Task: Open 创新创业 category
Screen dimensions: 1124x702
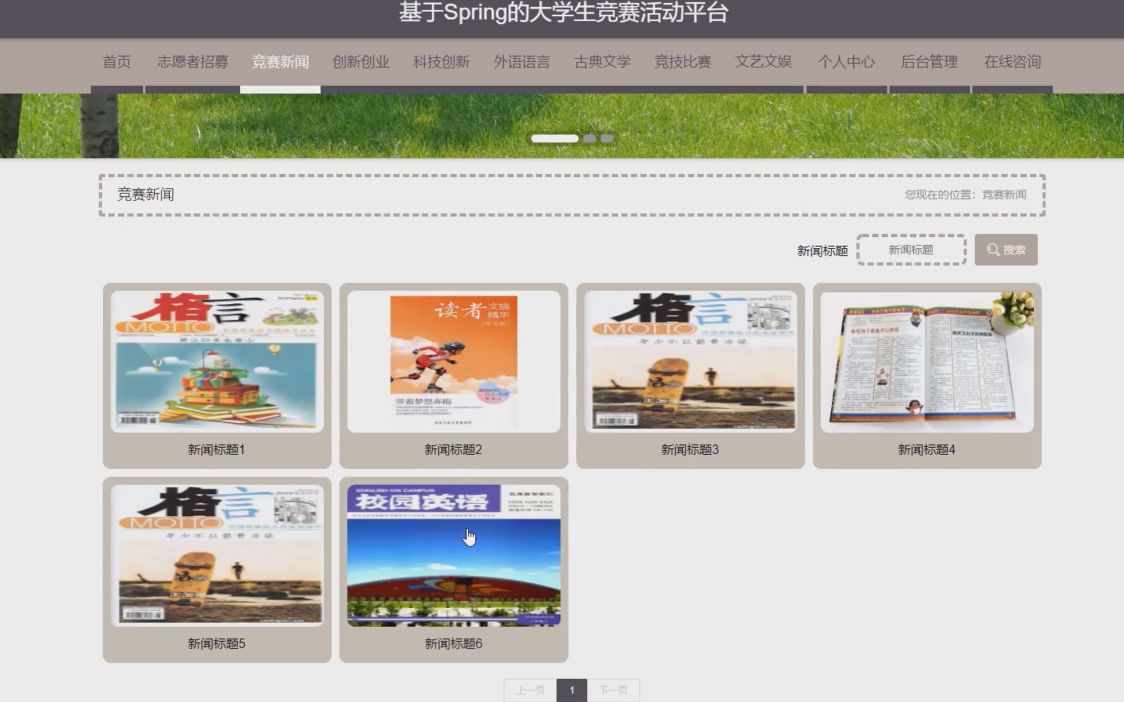Action: (361, 62)
